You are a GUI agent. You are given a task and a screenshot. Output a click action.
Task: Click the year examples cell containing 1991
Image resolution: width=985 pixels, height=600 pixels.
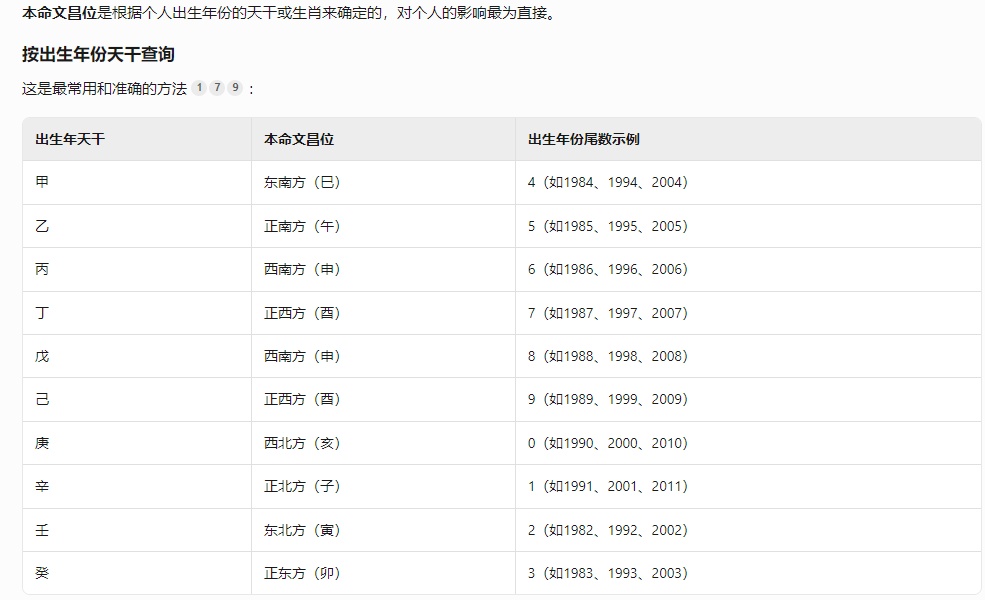point(608,487)
